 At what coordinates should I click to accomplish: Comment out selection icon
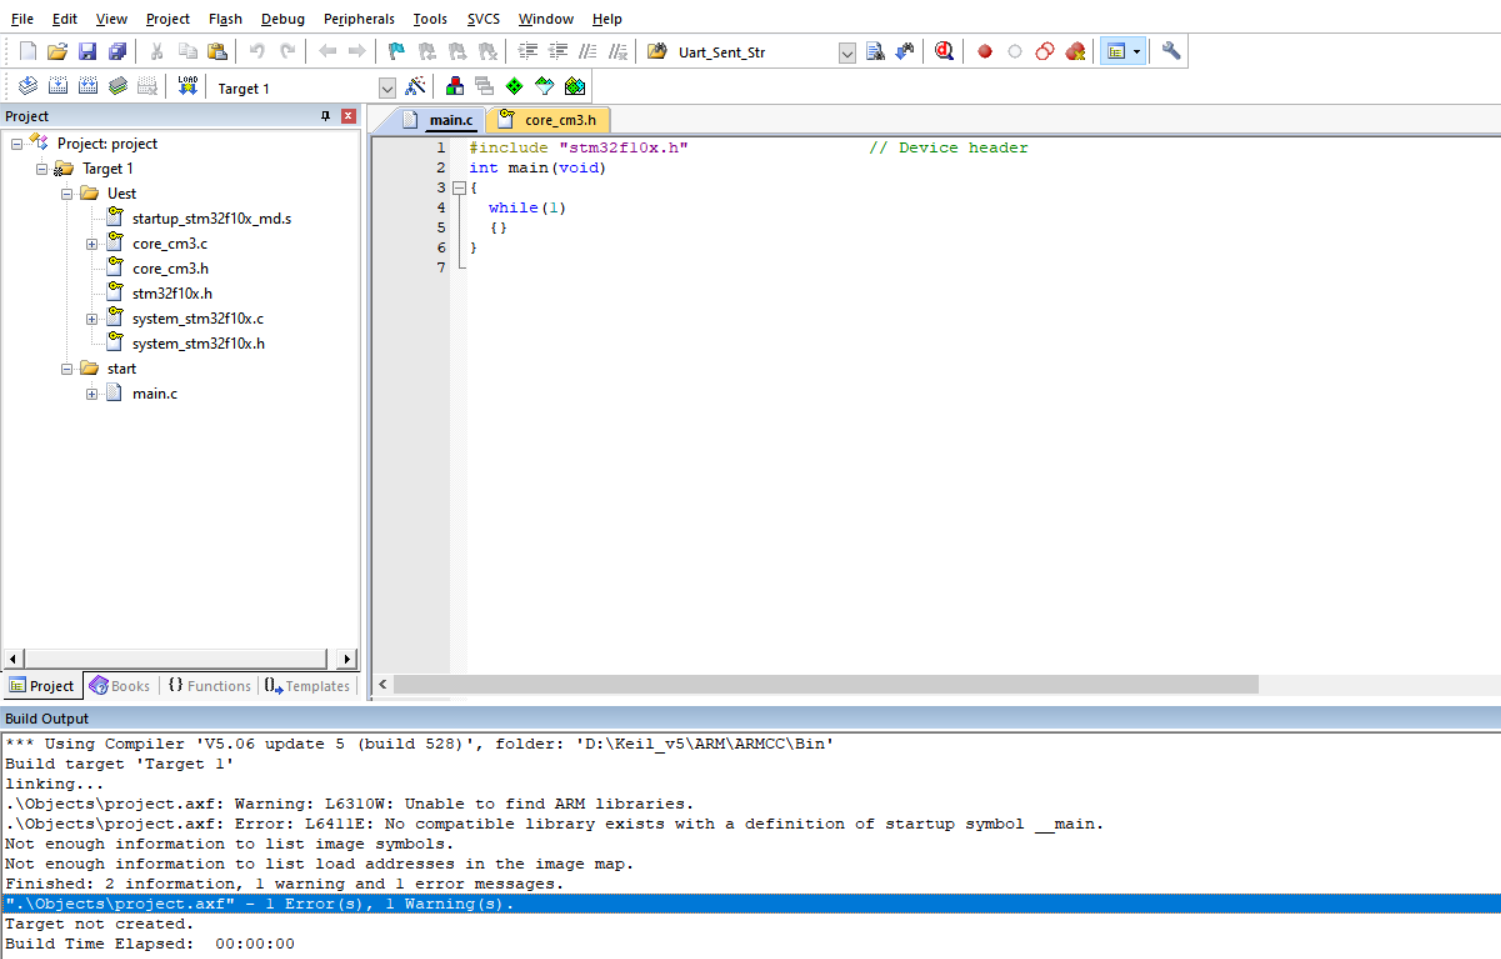(588, 51)
